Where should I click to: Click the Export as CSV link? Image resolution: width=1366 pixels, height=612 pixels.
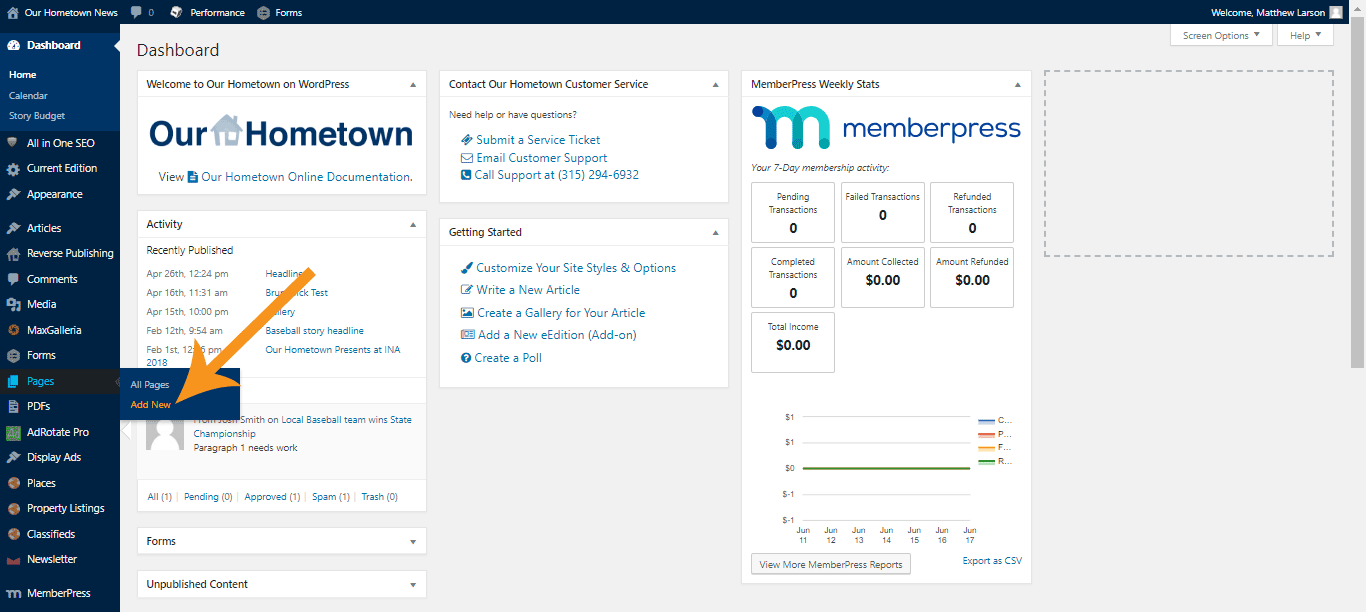(992, 561)
